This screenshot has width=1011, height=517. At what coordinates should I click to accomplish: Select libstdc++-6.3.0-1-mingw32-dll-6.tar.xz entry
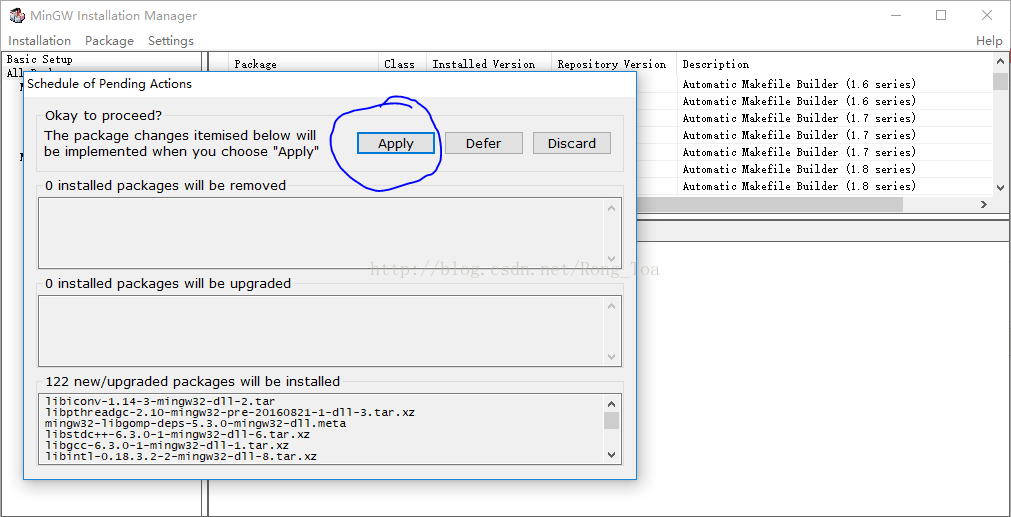[177, 434]
